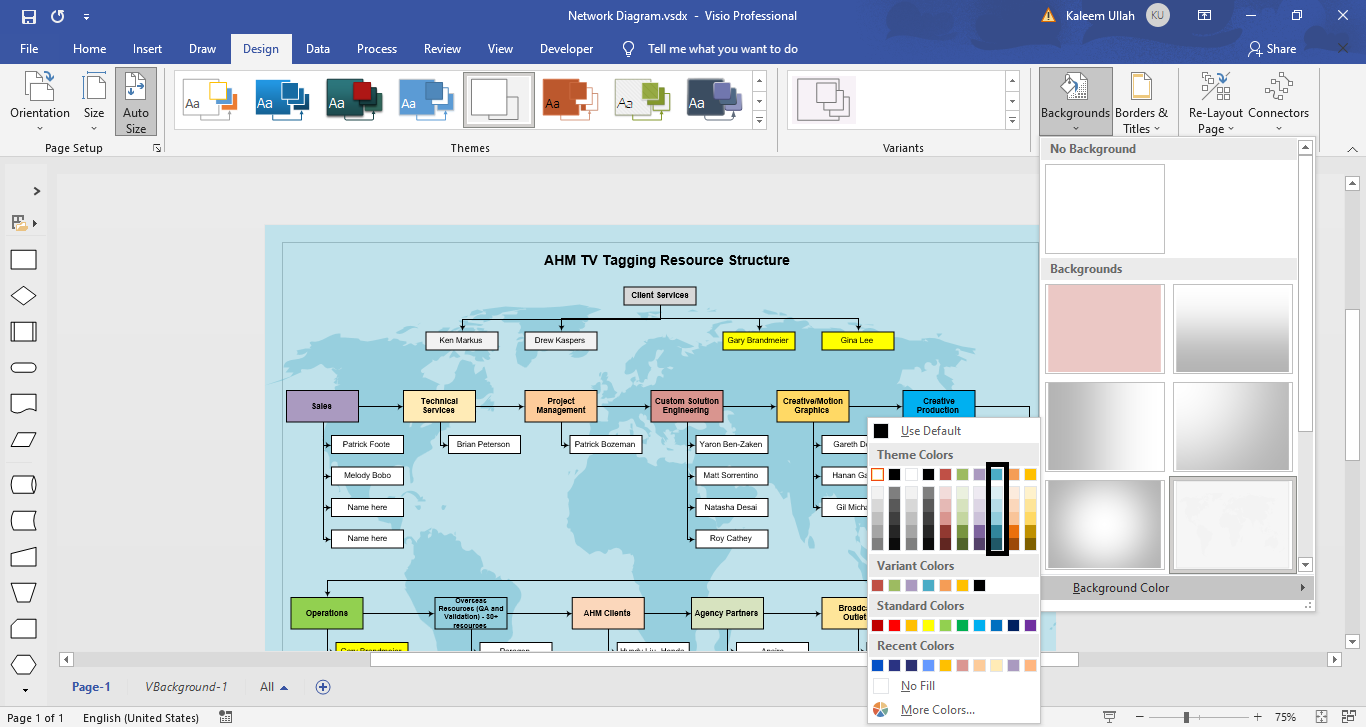
Task: Click the Save icon in Quick Access toolbar
Action: click(x=27, y=16)
